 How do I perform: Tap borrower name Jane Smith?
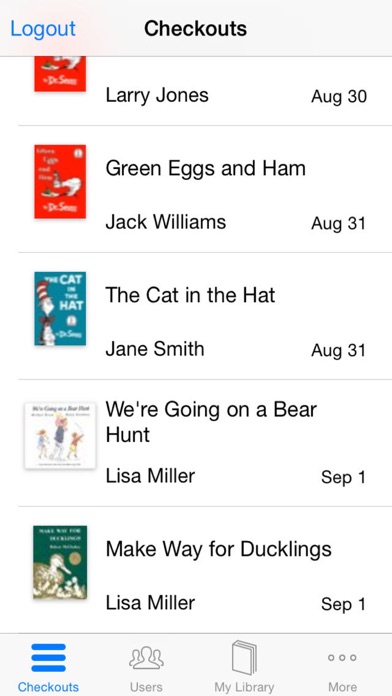154,349
